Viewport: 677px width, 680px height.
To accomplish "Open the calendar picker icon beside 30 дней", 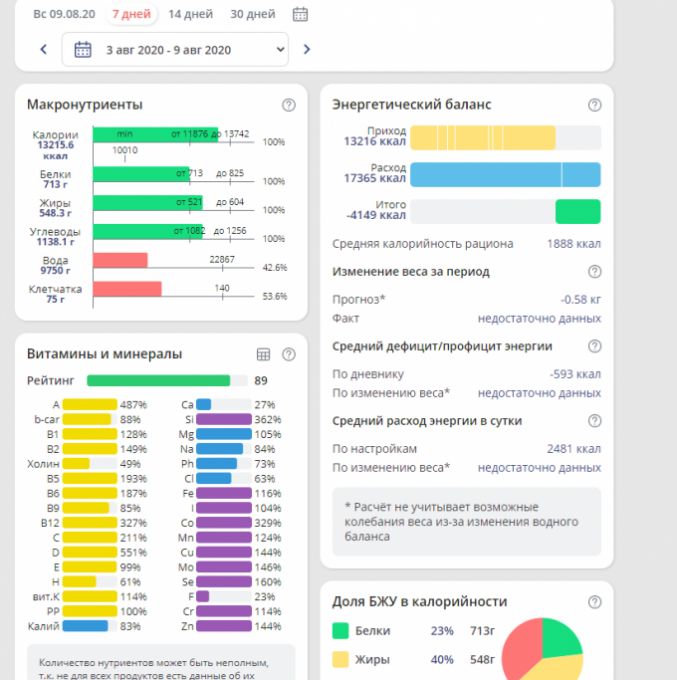I will coord(300,14).
